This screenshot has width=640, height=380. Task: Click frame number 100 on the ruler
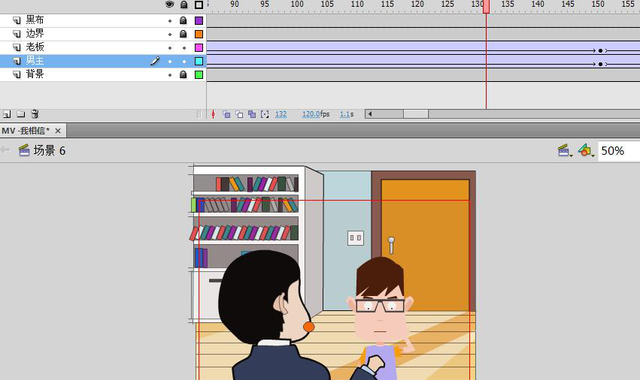tap(297, 4)
